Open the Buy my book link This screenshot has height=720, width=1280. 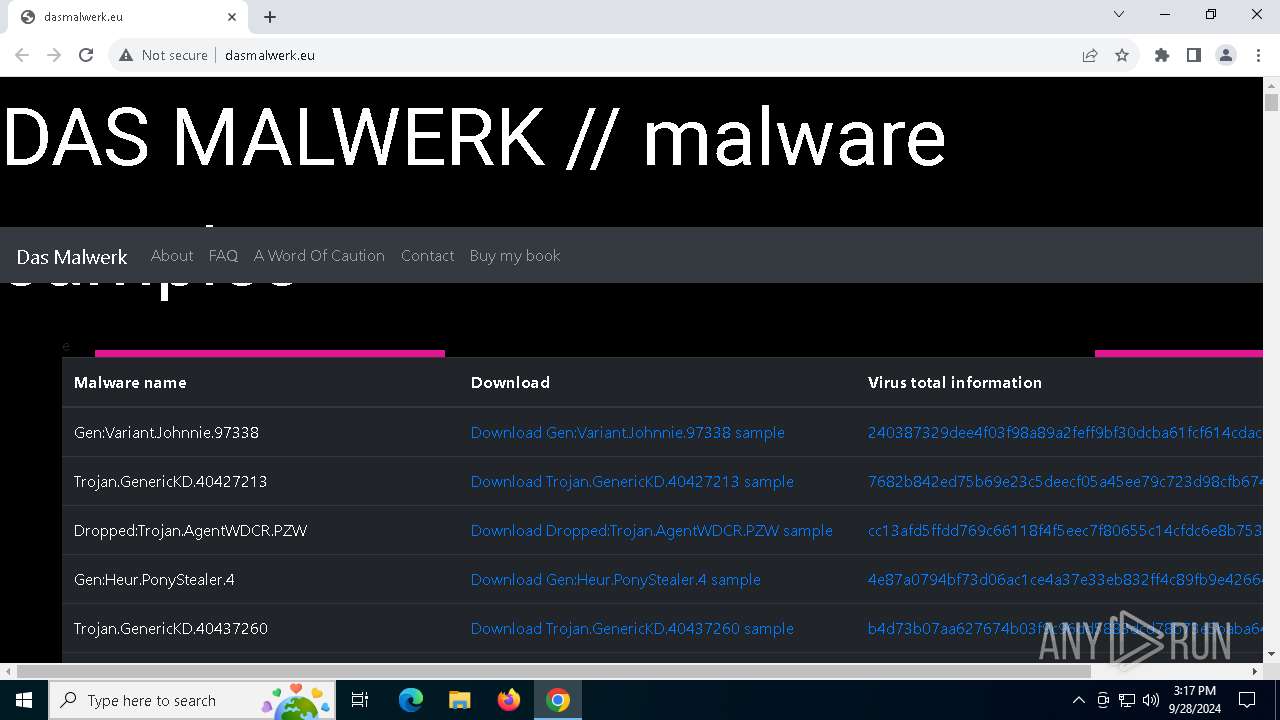click(x=515, y=256)
